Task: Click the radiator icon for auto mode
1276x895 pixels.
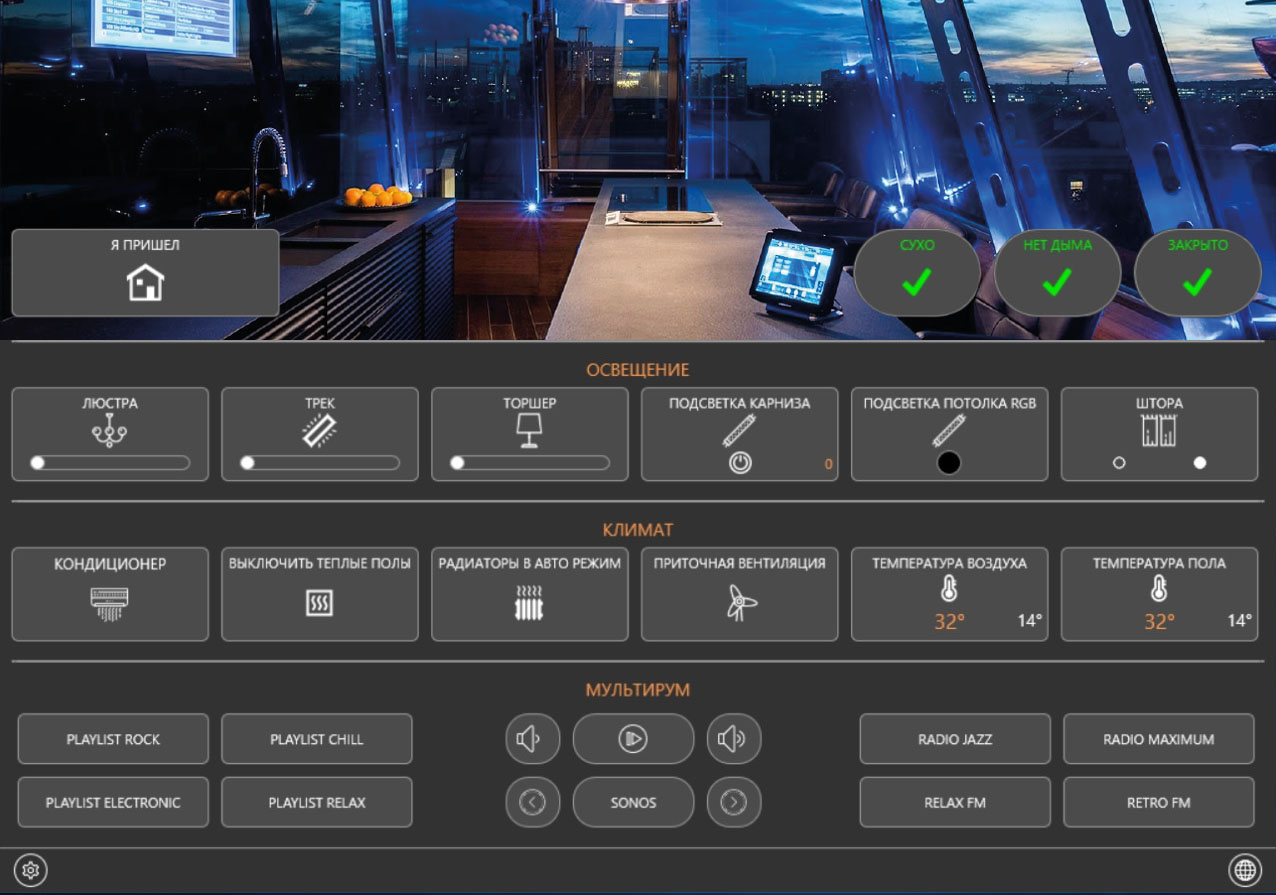Action: pos(529,604)
